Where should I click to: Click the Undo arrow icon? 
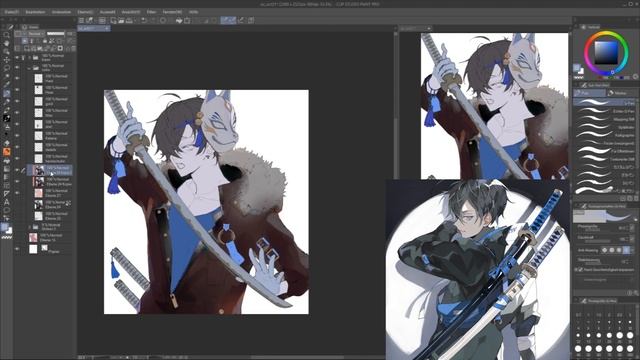pyautogui.click(x=144, y=20)
